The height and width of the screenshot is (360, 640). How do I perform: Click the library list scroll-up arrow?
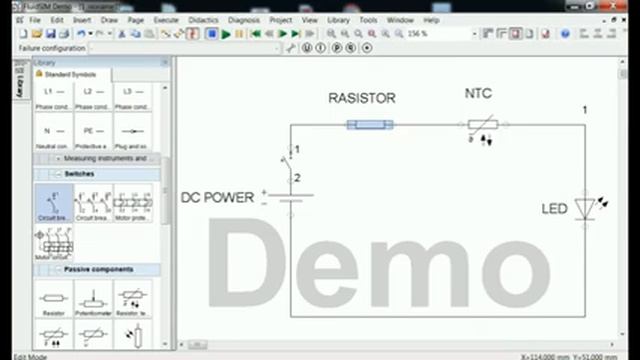click(x=165, y=88)
